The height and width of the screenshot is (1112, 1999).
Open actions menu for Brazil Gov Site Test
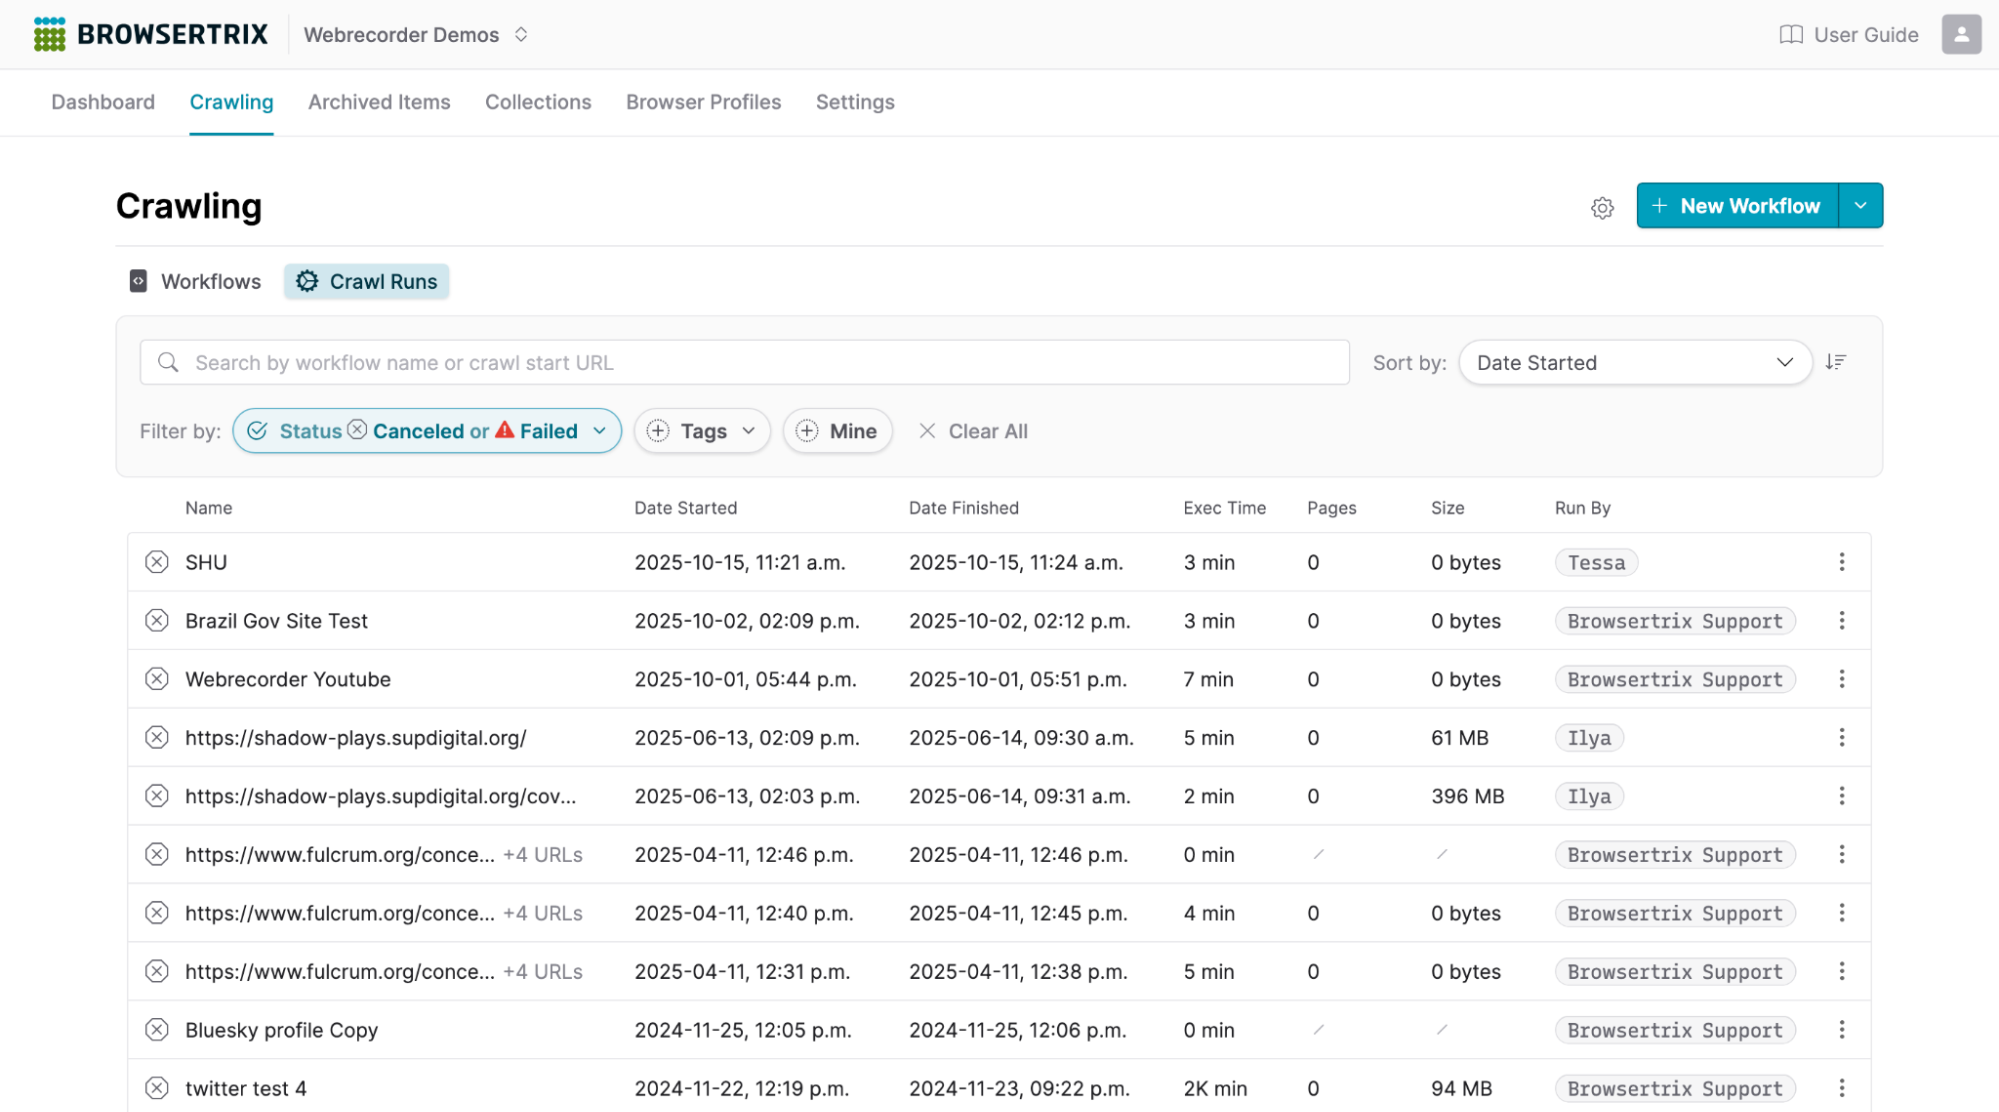[x=1842, y=620]
